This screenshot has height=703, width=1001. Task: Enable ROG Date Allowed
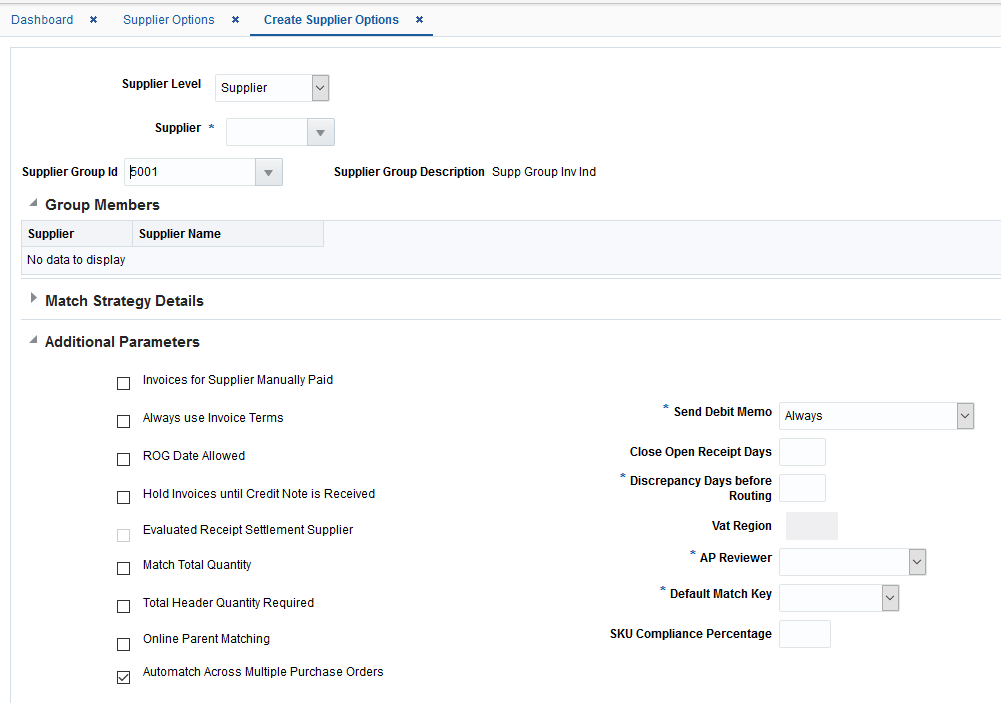click(x=123, y=459)
